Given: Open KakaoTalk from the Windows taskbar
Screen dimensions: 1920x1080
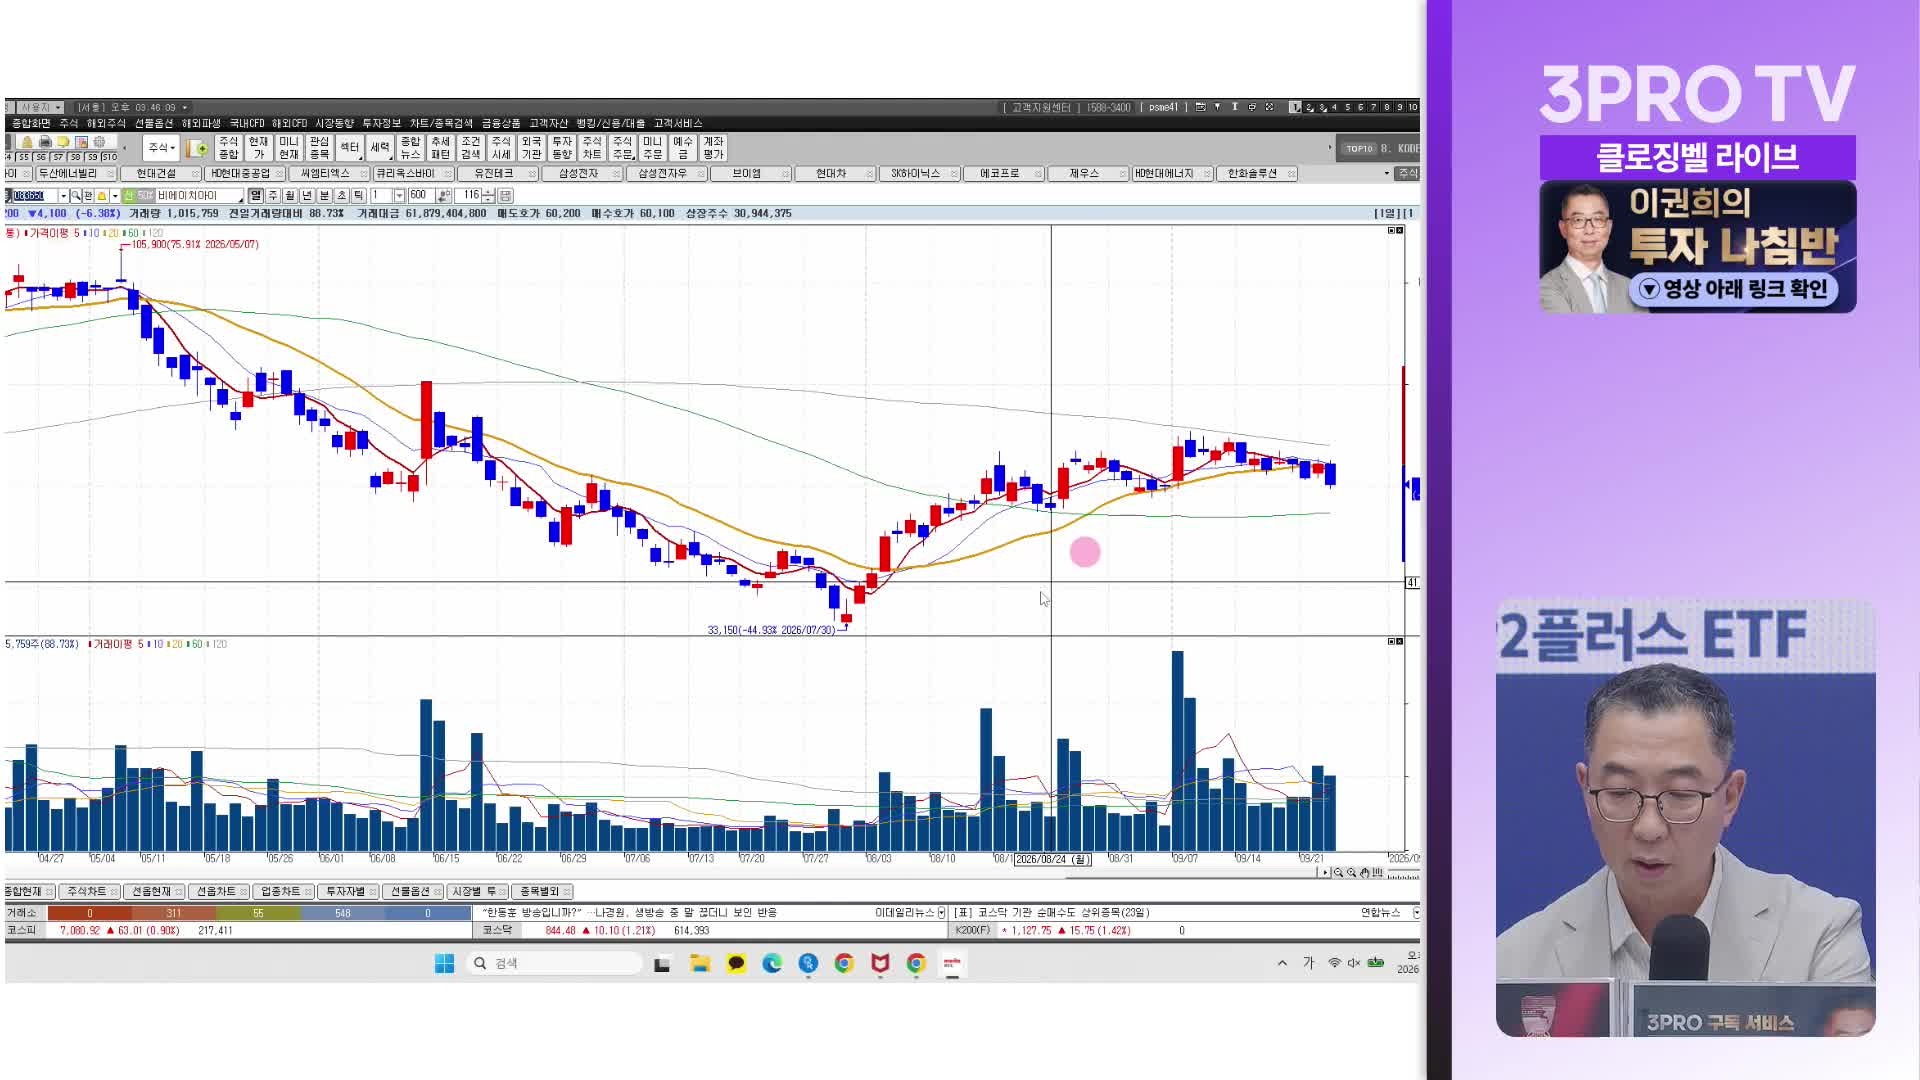Looking at the screenshot, I should (x=736, y=963).
